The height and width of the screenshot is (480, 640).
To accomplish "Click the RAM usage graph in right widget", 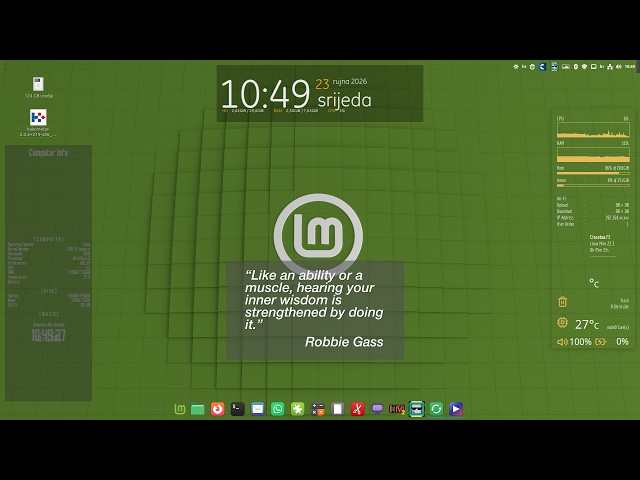I will (593, 155).
